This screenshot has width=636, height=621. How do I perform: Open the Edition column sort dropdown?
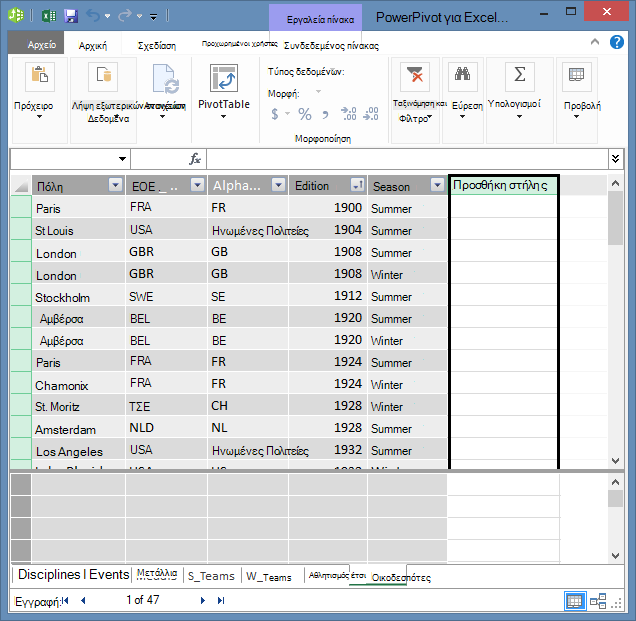pyautogui.click(x=357, y=185)
